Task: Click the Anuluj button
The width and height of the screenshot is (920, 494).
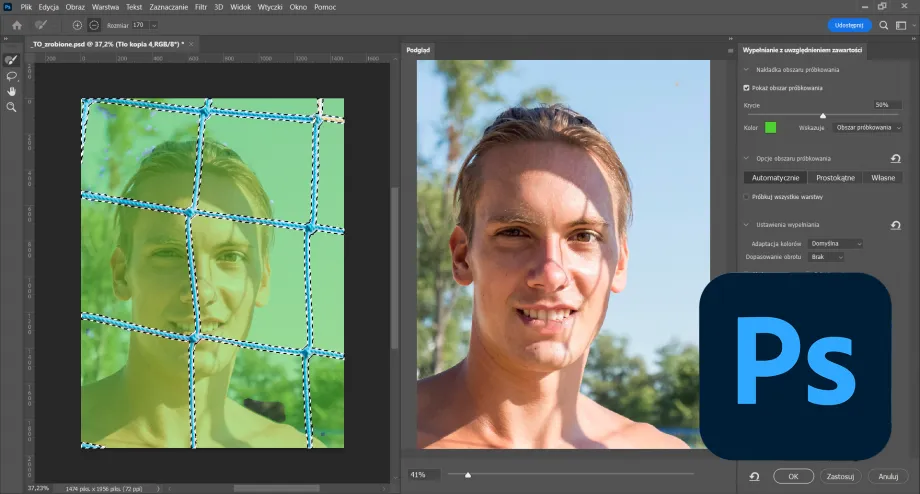Action: [888, 477]
